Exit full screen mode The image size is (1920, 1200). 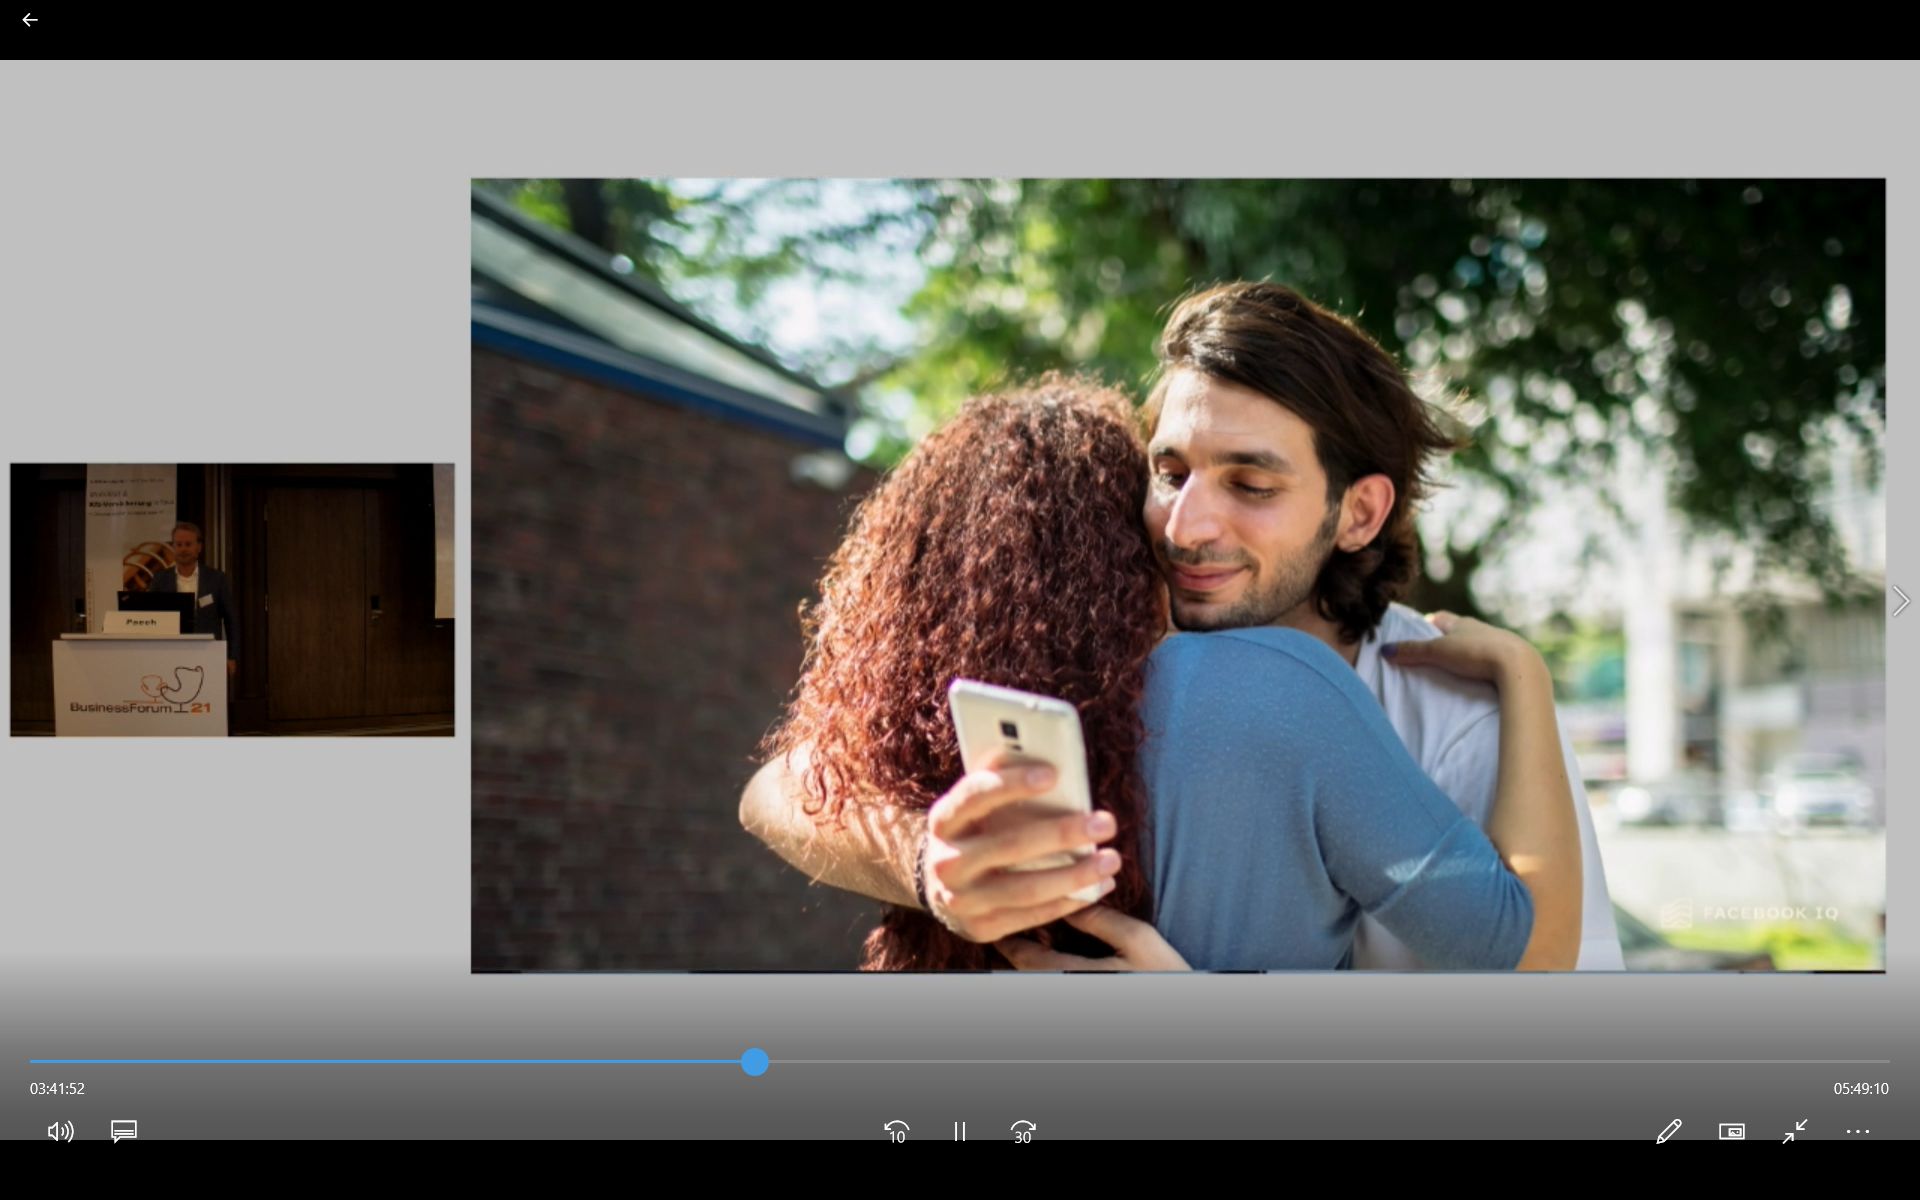[1794, 1131]
